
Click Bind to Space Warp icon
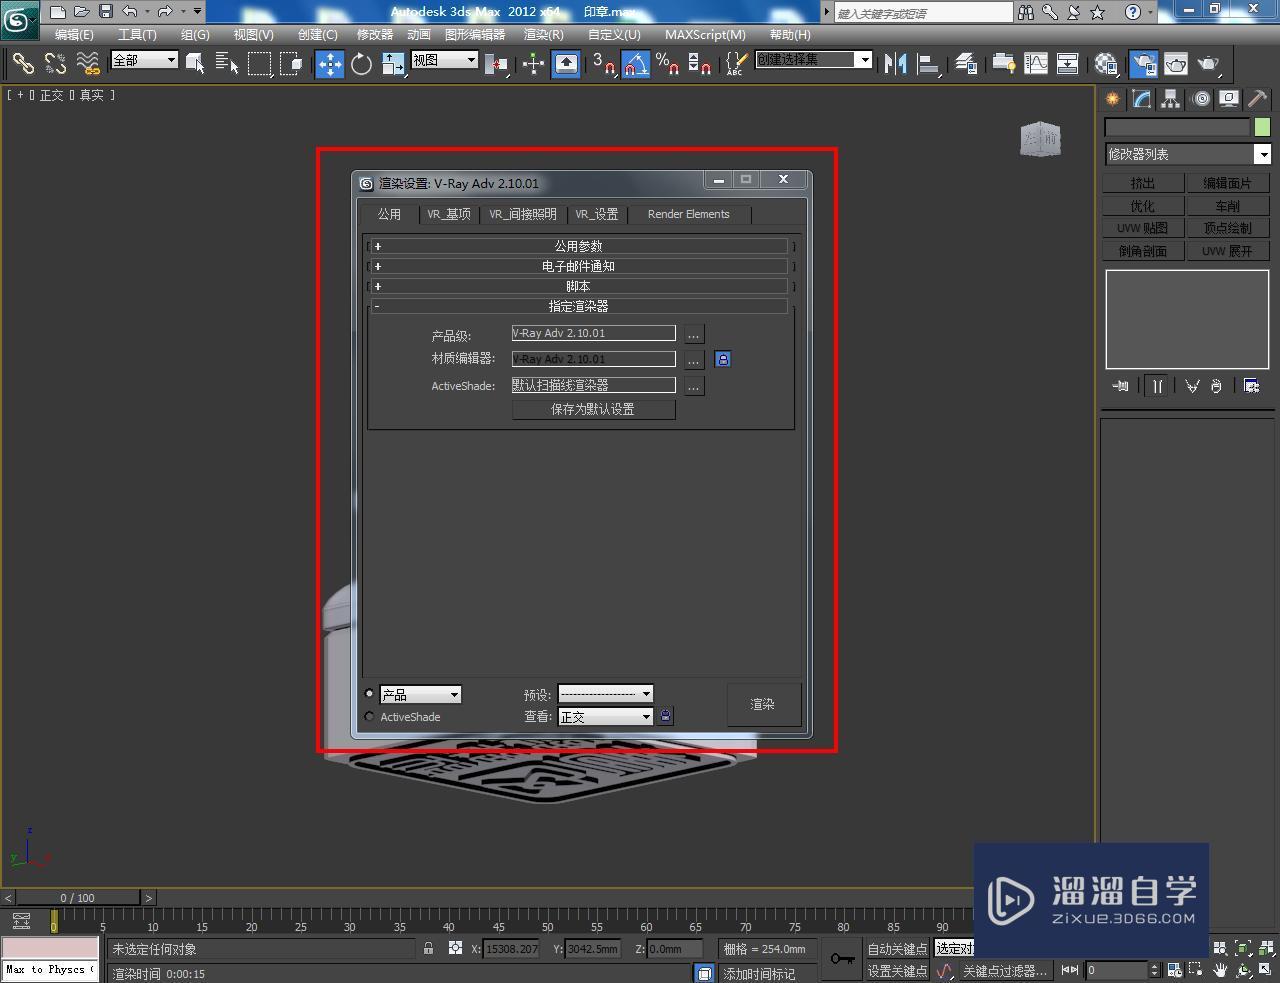click(x=88, y=64)
